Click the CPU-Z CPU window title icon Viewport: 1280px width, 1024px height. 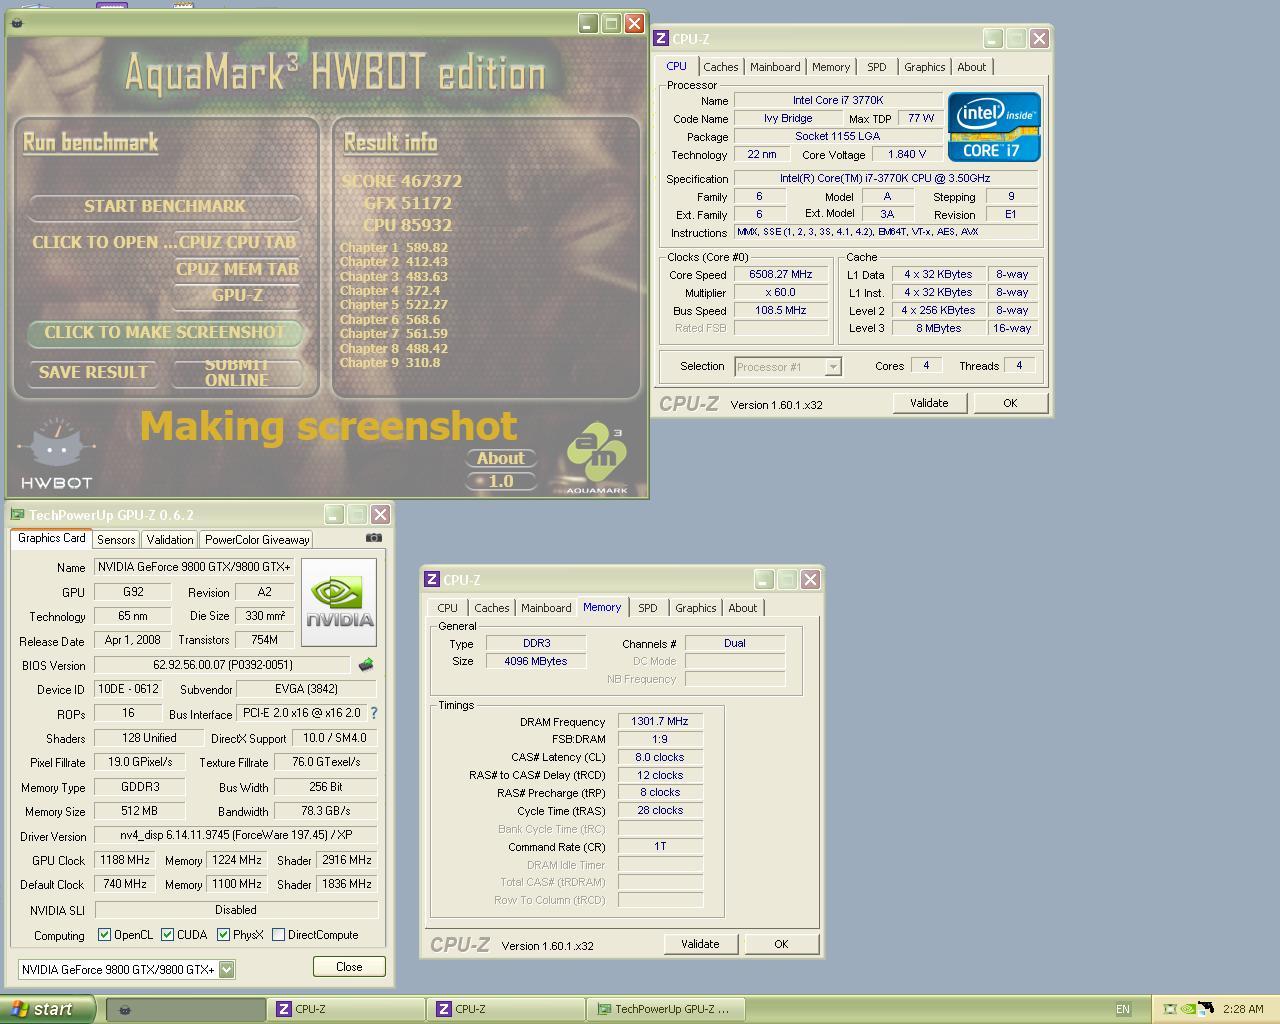[x=661, y=39]
